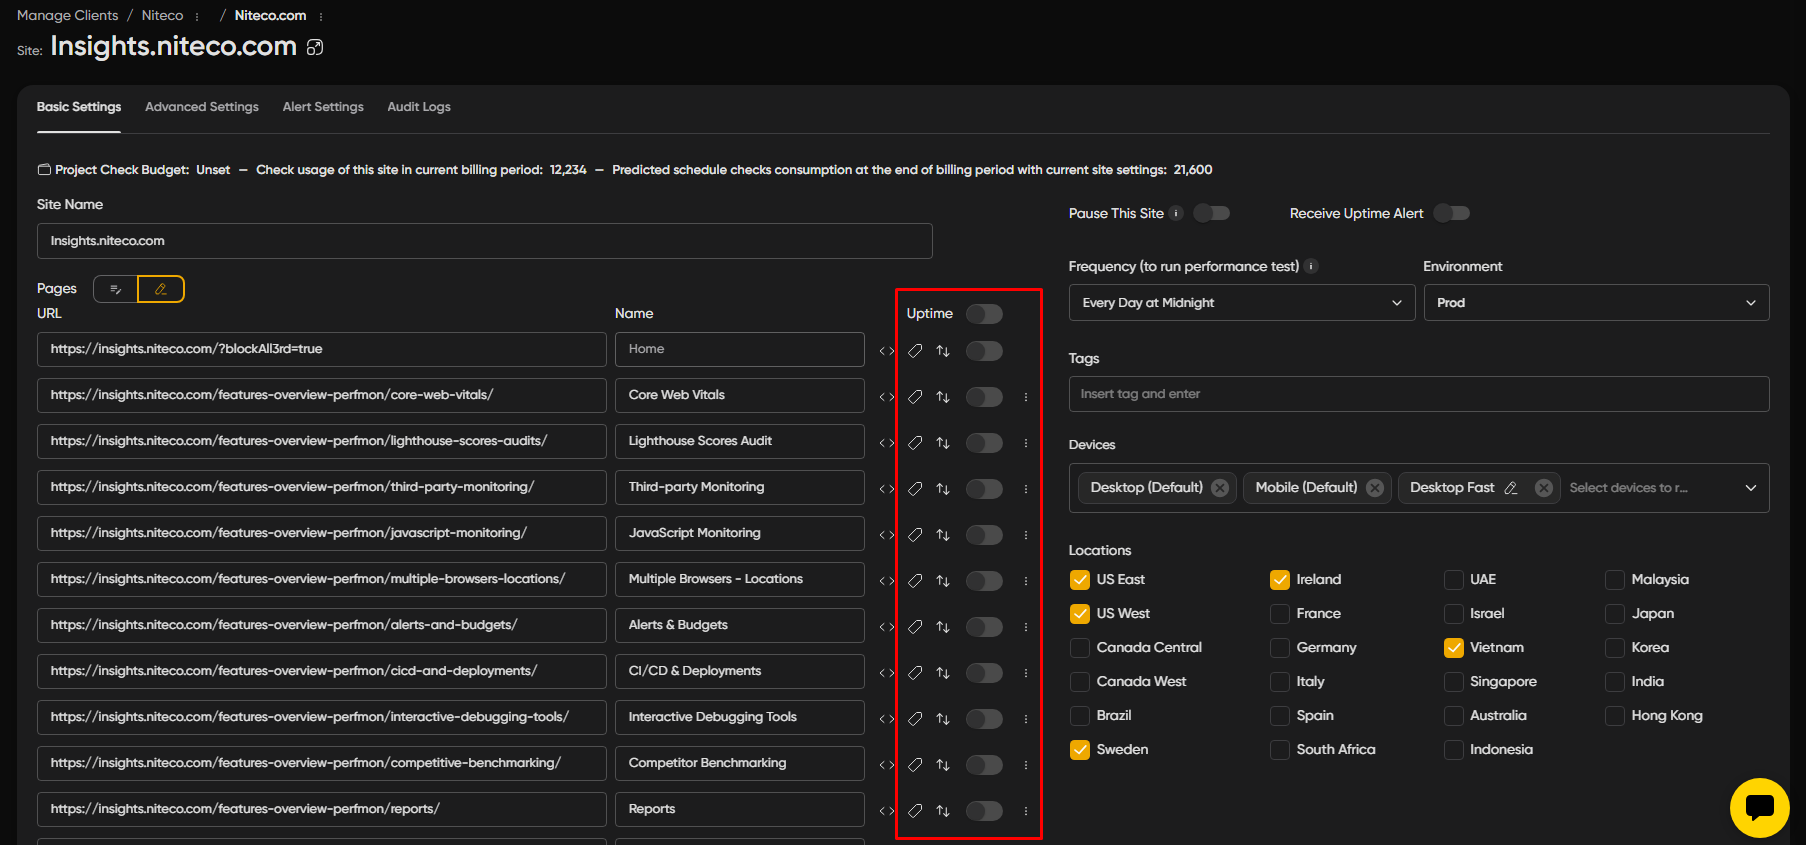Enable the Receive Uptime Alert switch

(x=1451, y=213)
